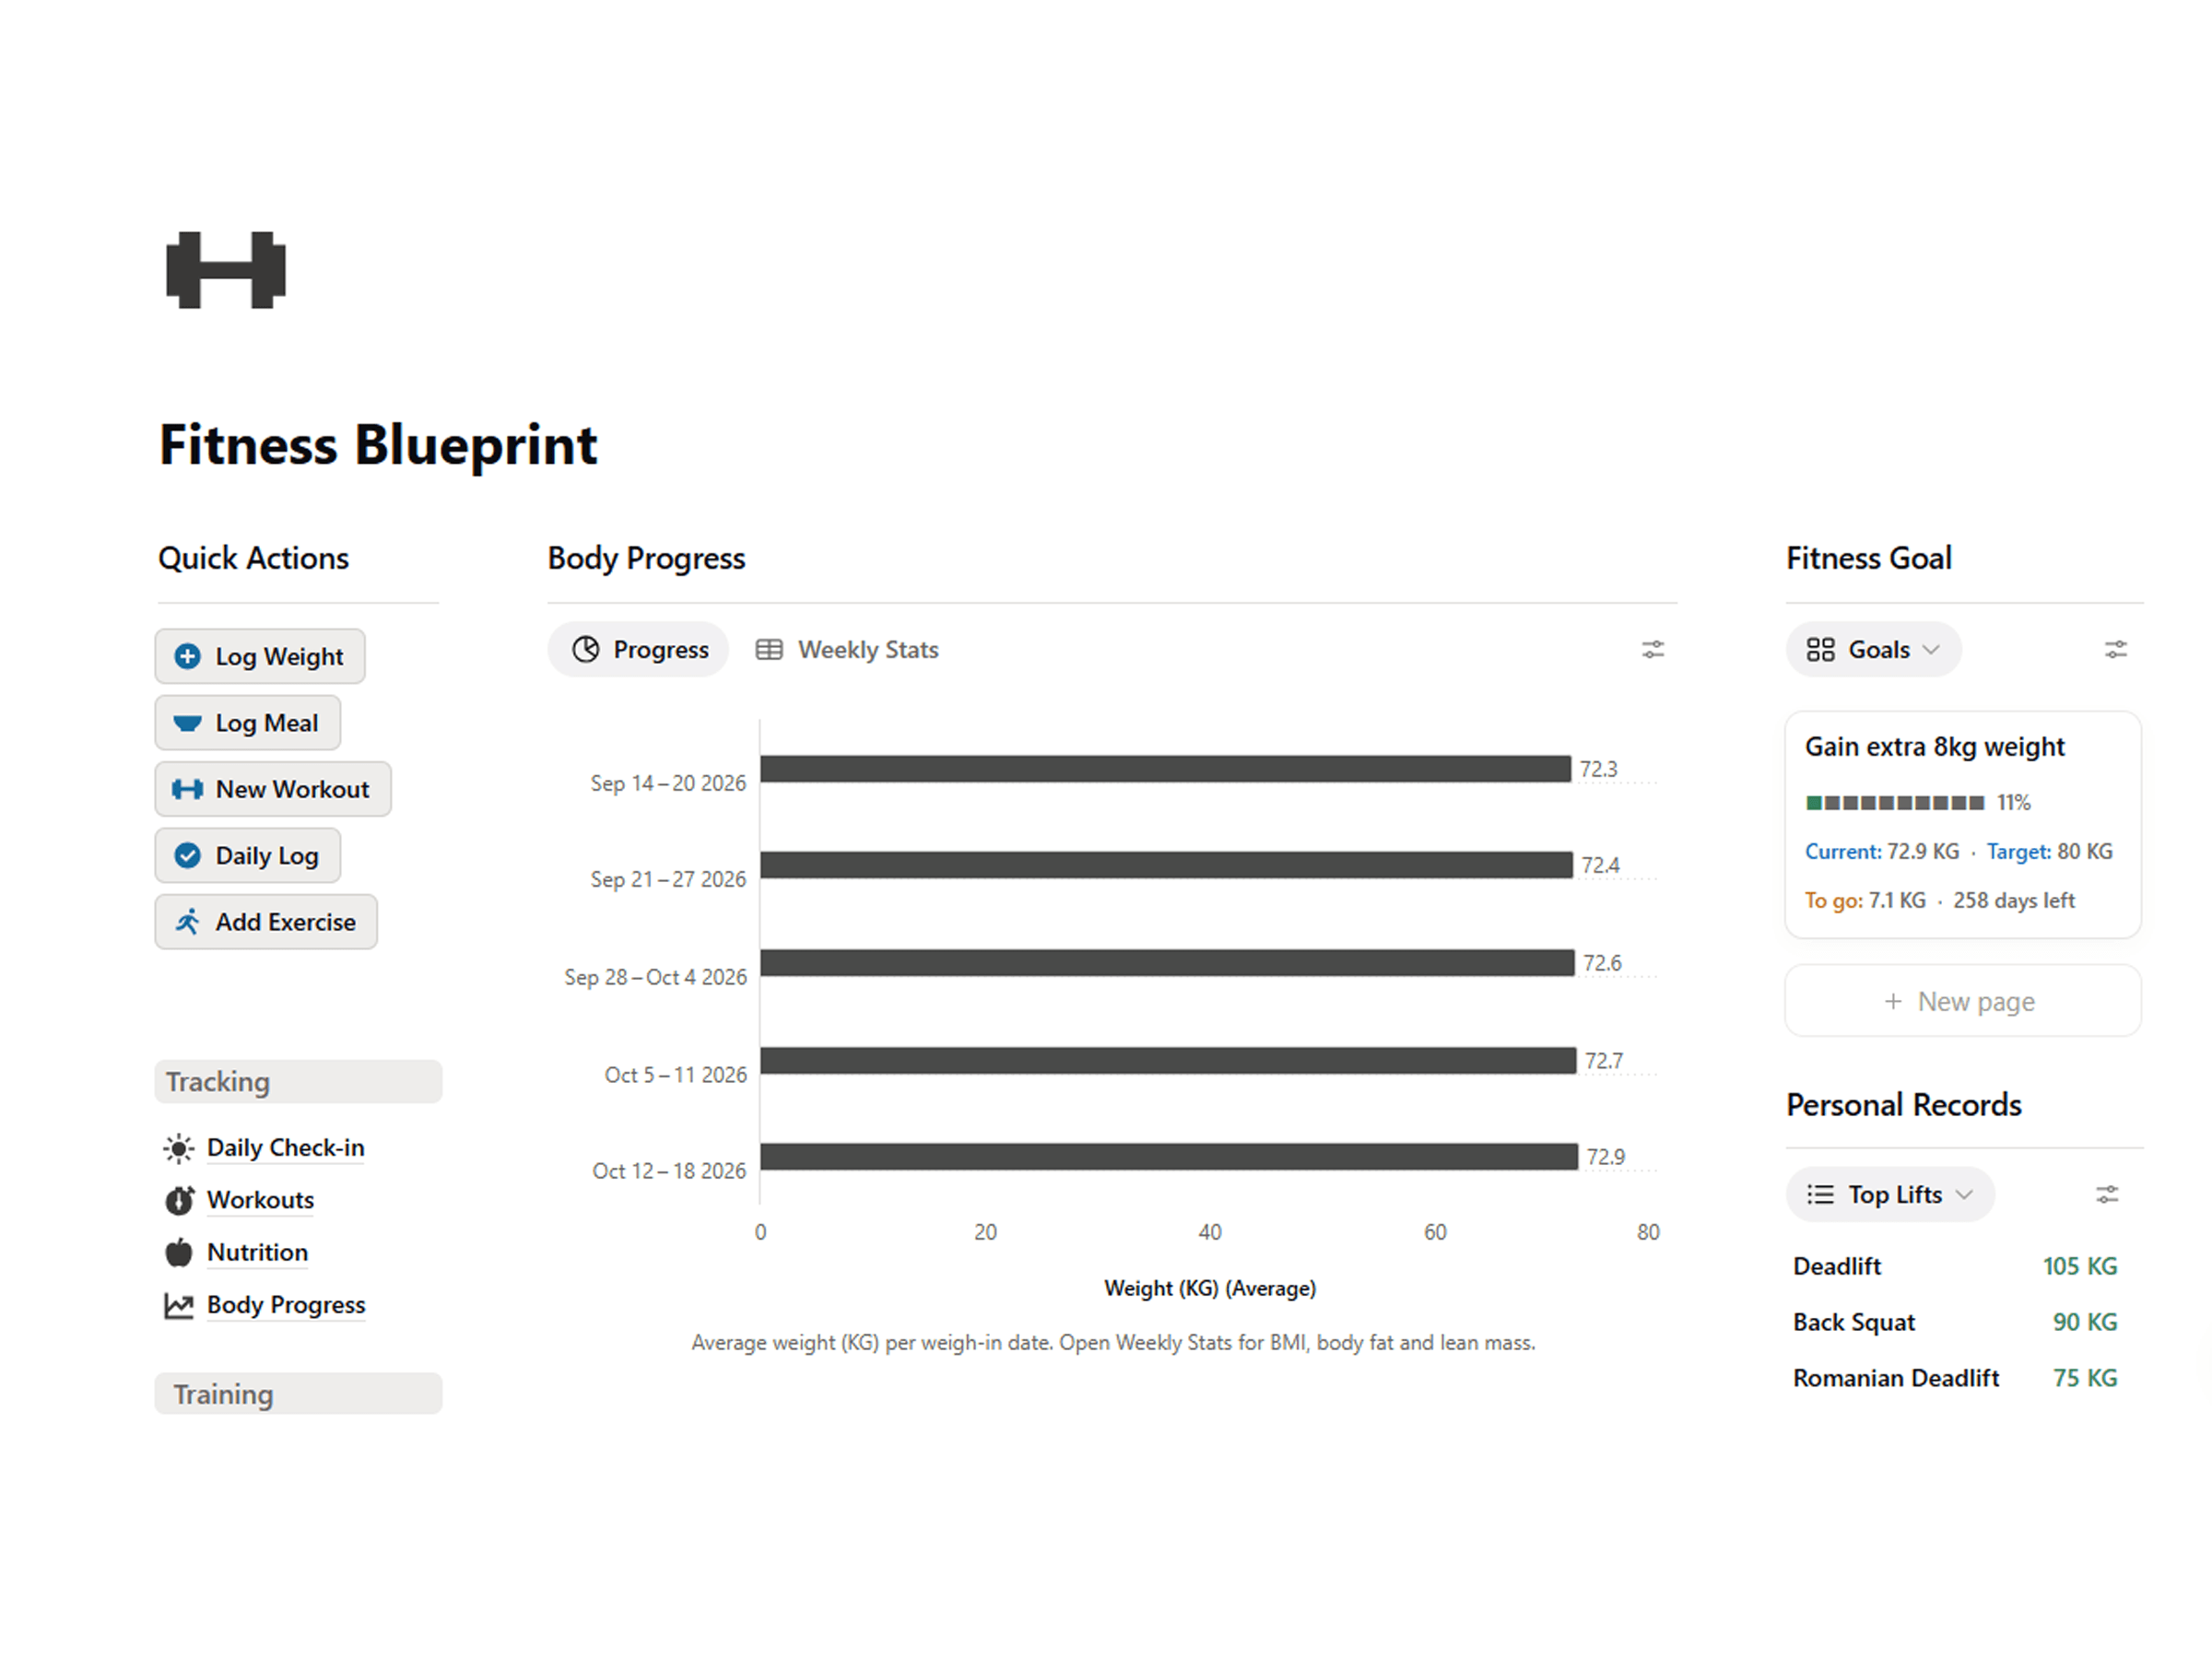
Task: Open the Back Squat record row
Action: [1955, 1322]
